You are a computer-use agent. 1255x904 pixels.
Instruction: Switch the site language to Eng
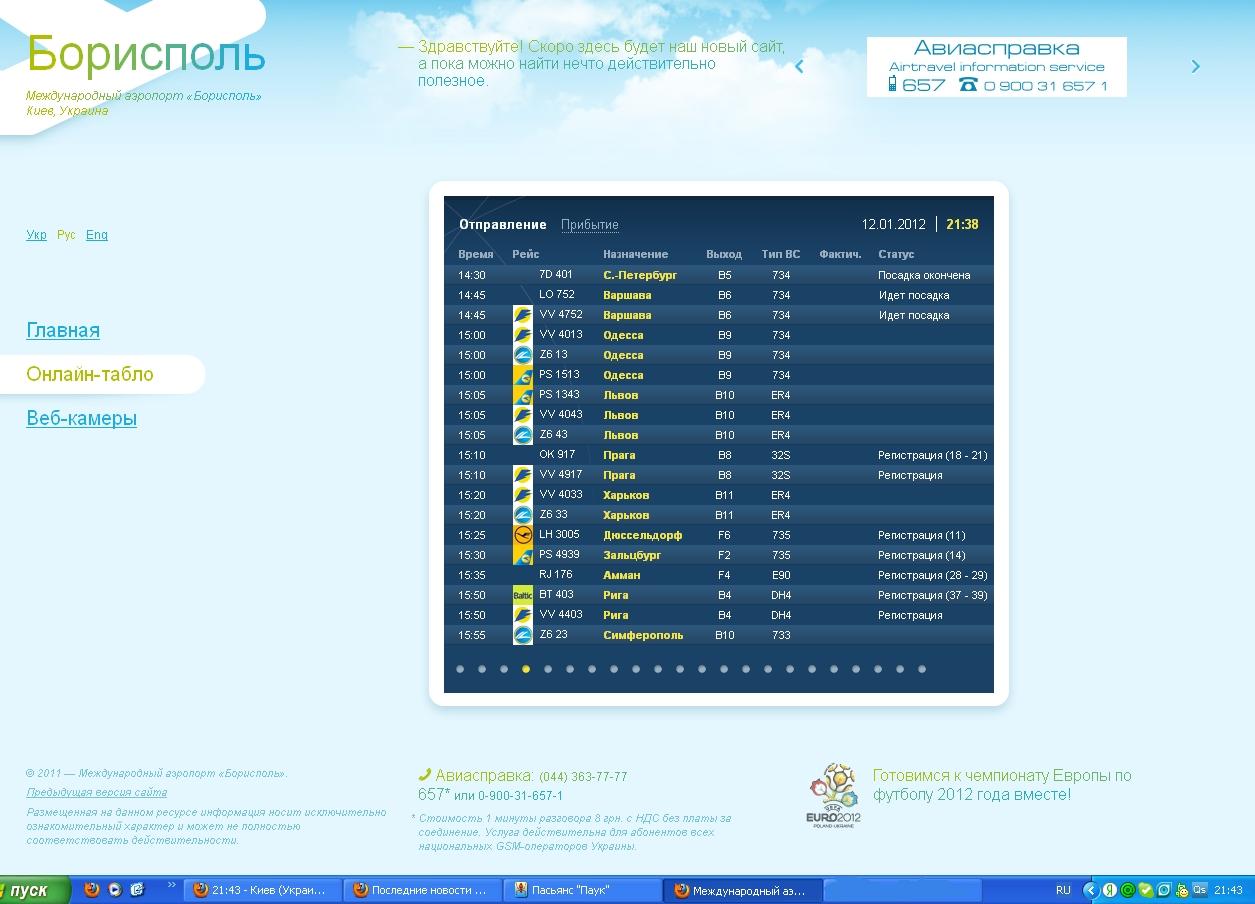coord(96,235)
